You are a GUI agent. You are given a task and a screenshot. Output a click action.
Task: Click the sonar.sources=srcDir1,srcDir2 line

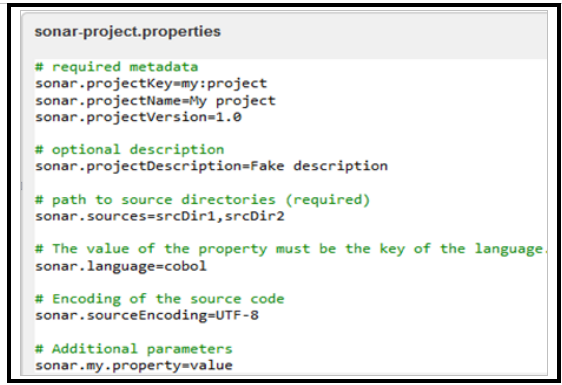pos(160,217)
